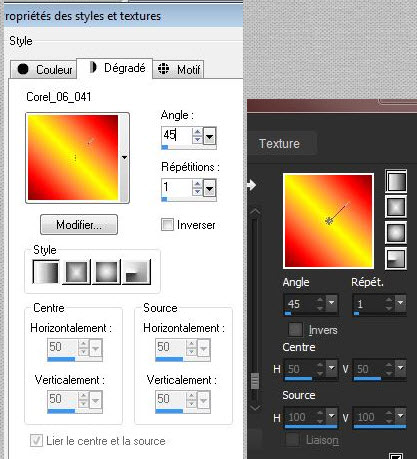This screenshot has height=459, width=417.
Task: Open the Répétitions dropdown arrow
Action: [210, 188]
